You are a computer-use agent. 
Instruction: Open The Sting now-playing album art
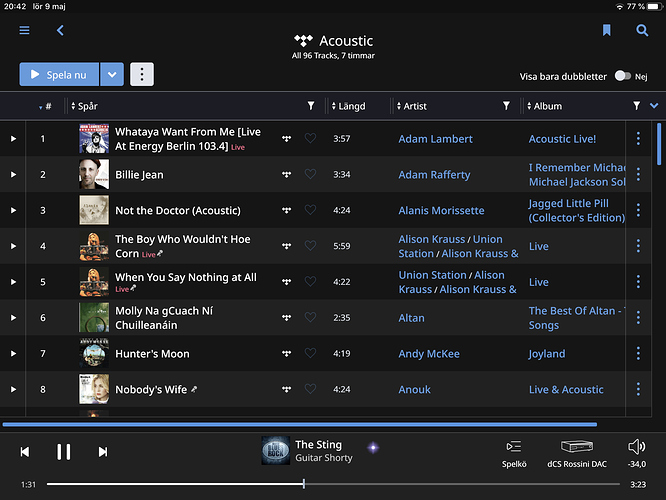click(x=276, y=450)
